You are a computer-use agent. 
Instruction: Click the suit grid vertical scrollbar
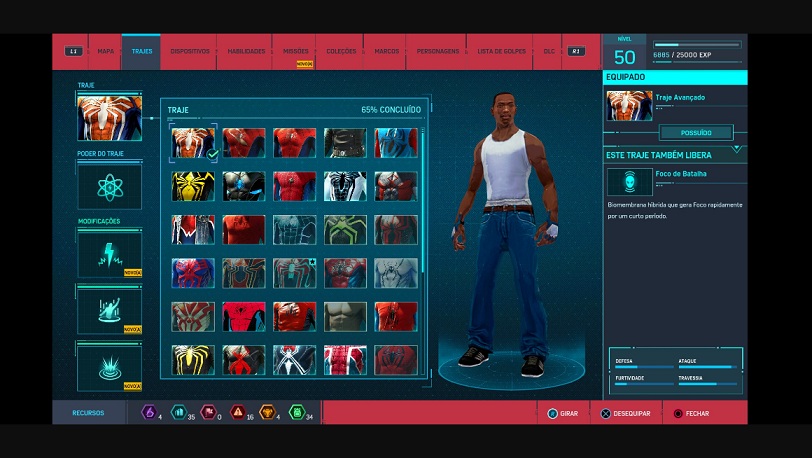(423, 199)
